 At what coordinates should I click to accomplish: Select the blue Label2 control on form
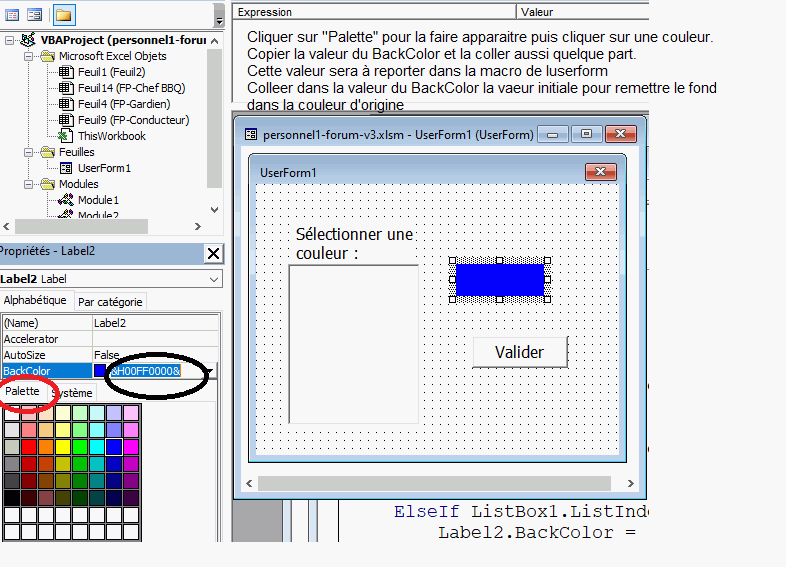coord(500,280)
